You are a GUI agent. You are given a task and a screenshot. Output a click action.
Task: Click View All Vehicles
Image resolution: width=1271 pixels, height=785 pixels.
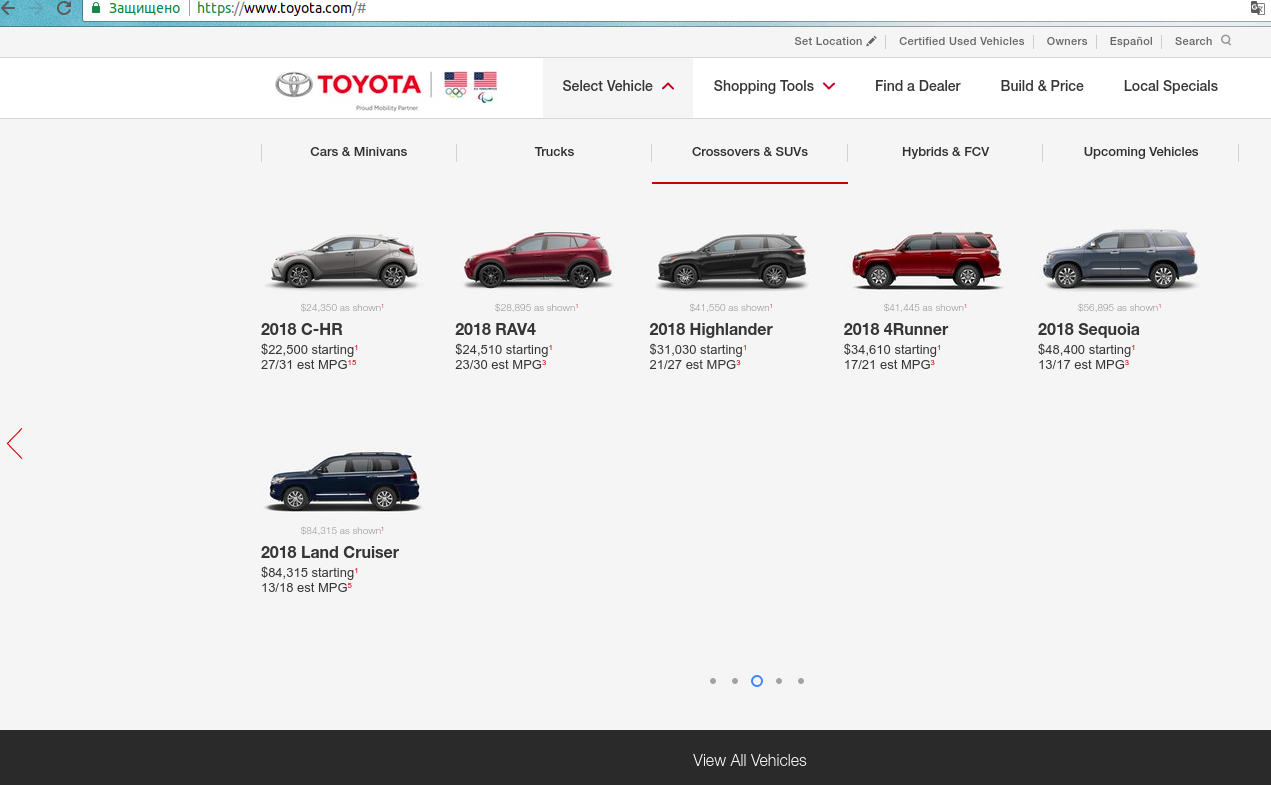coord(750,760)
